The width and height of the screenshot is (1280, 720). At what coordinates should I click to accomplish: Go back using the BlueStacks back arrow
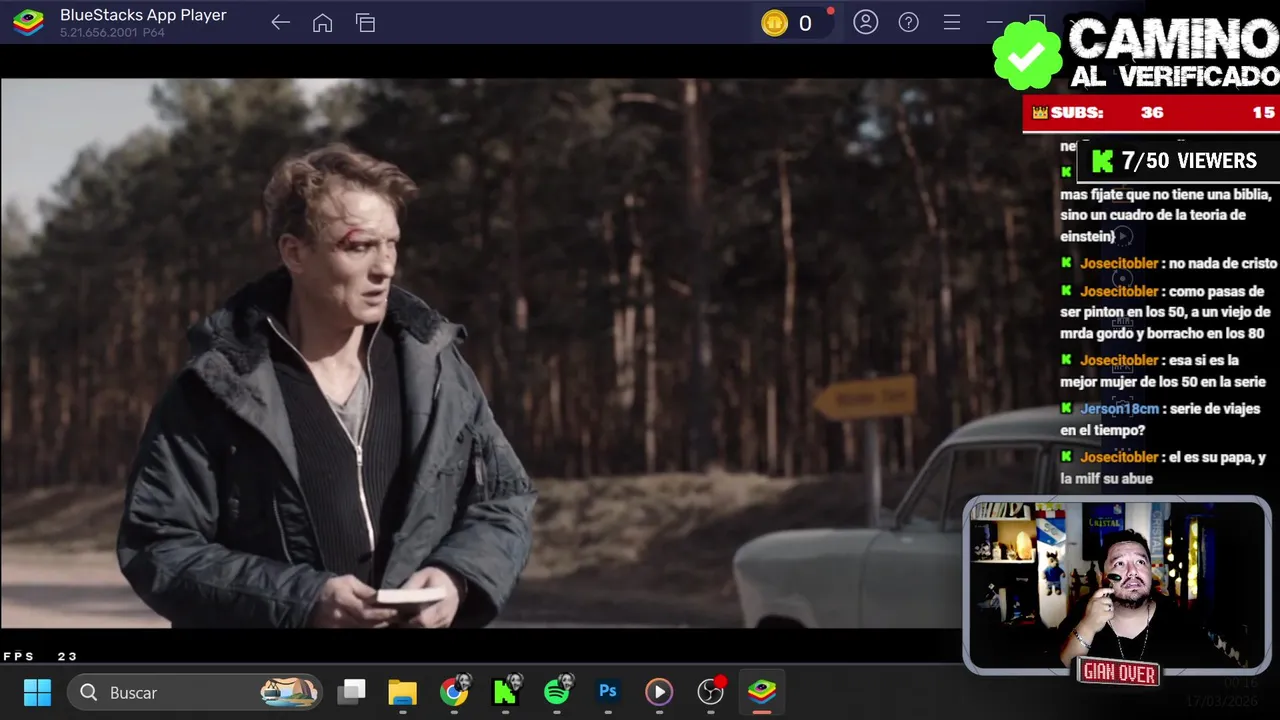280,23
